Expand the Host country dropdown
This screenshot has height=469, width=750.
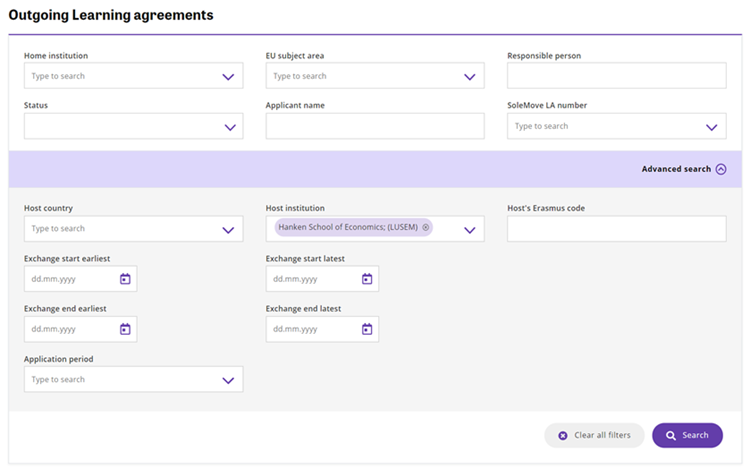(x=228, y=230)
